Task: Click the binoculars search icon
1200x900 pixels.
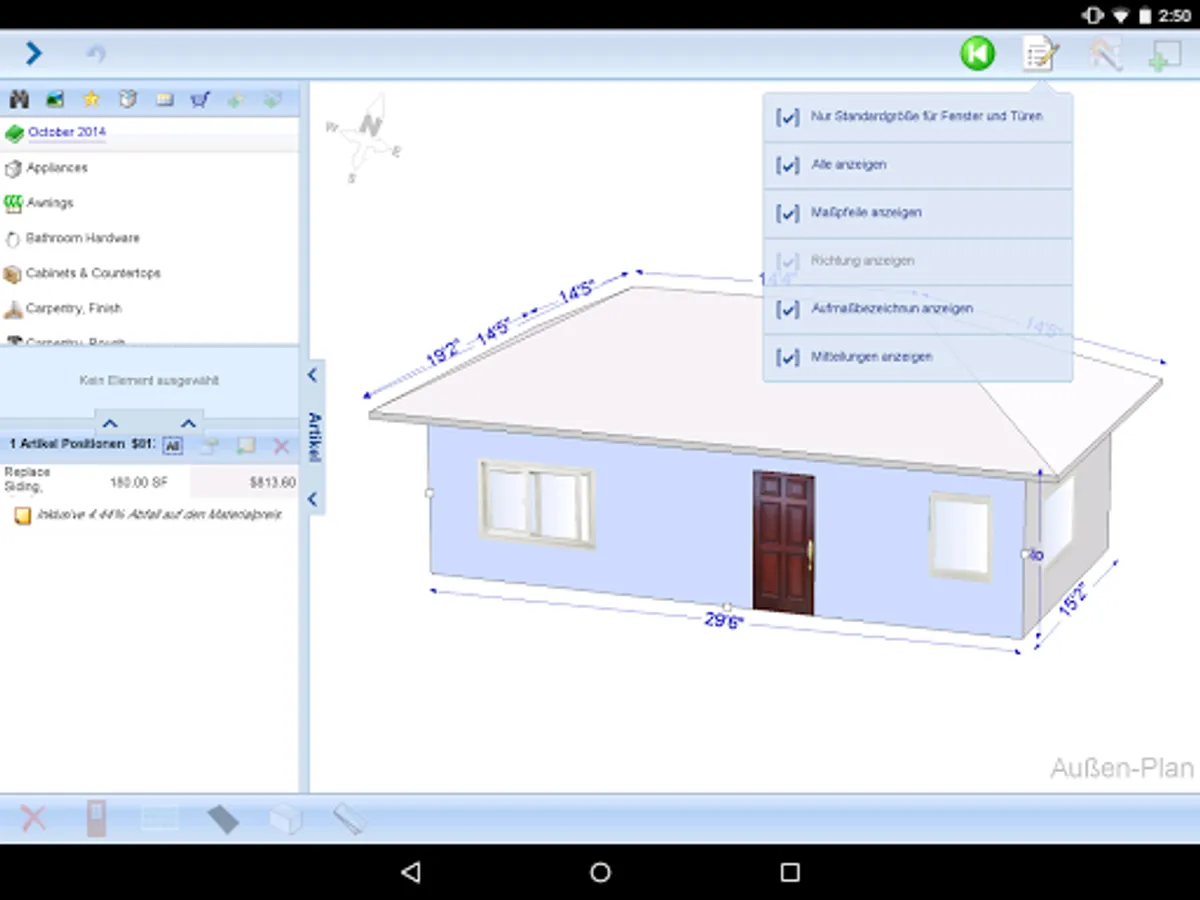Action: [x=18, y=99]
